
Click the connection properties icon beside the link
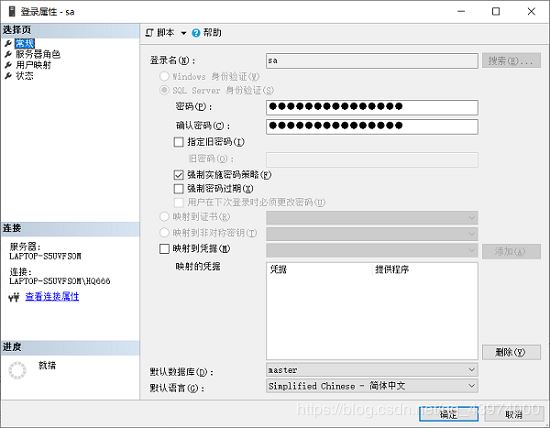pos(14,297)
